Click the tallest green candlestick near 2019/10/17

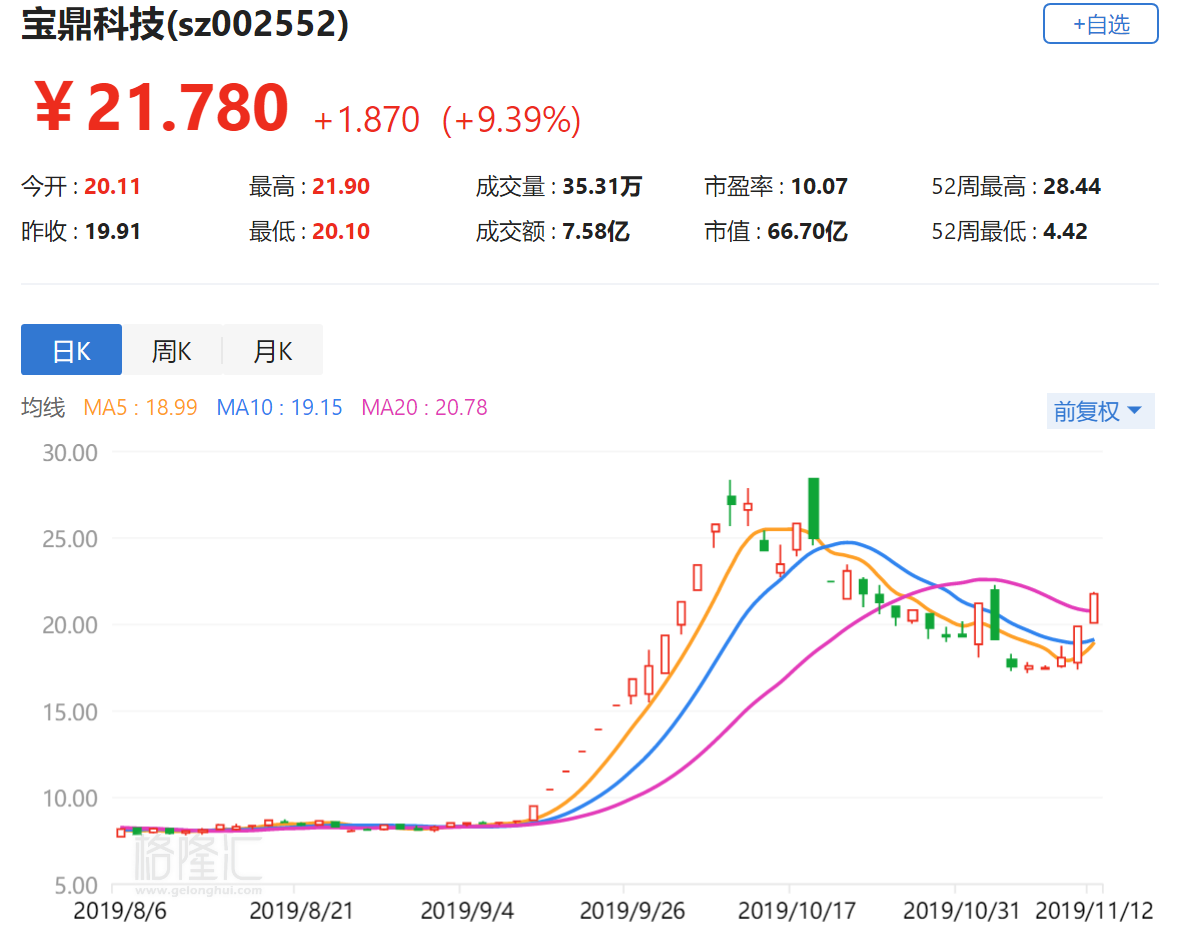(x=813, y=508)
